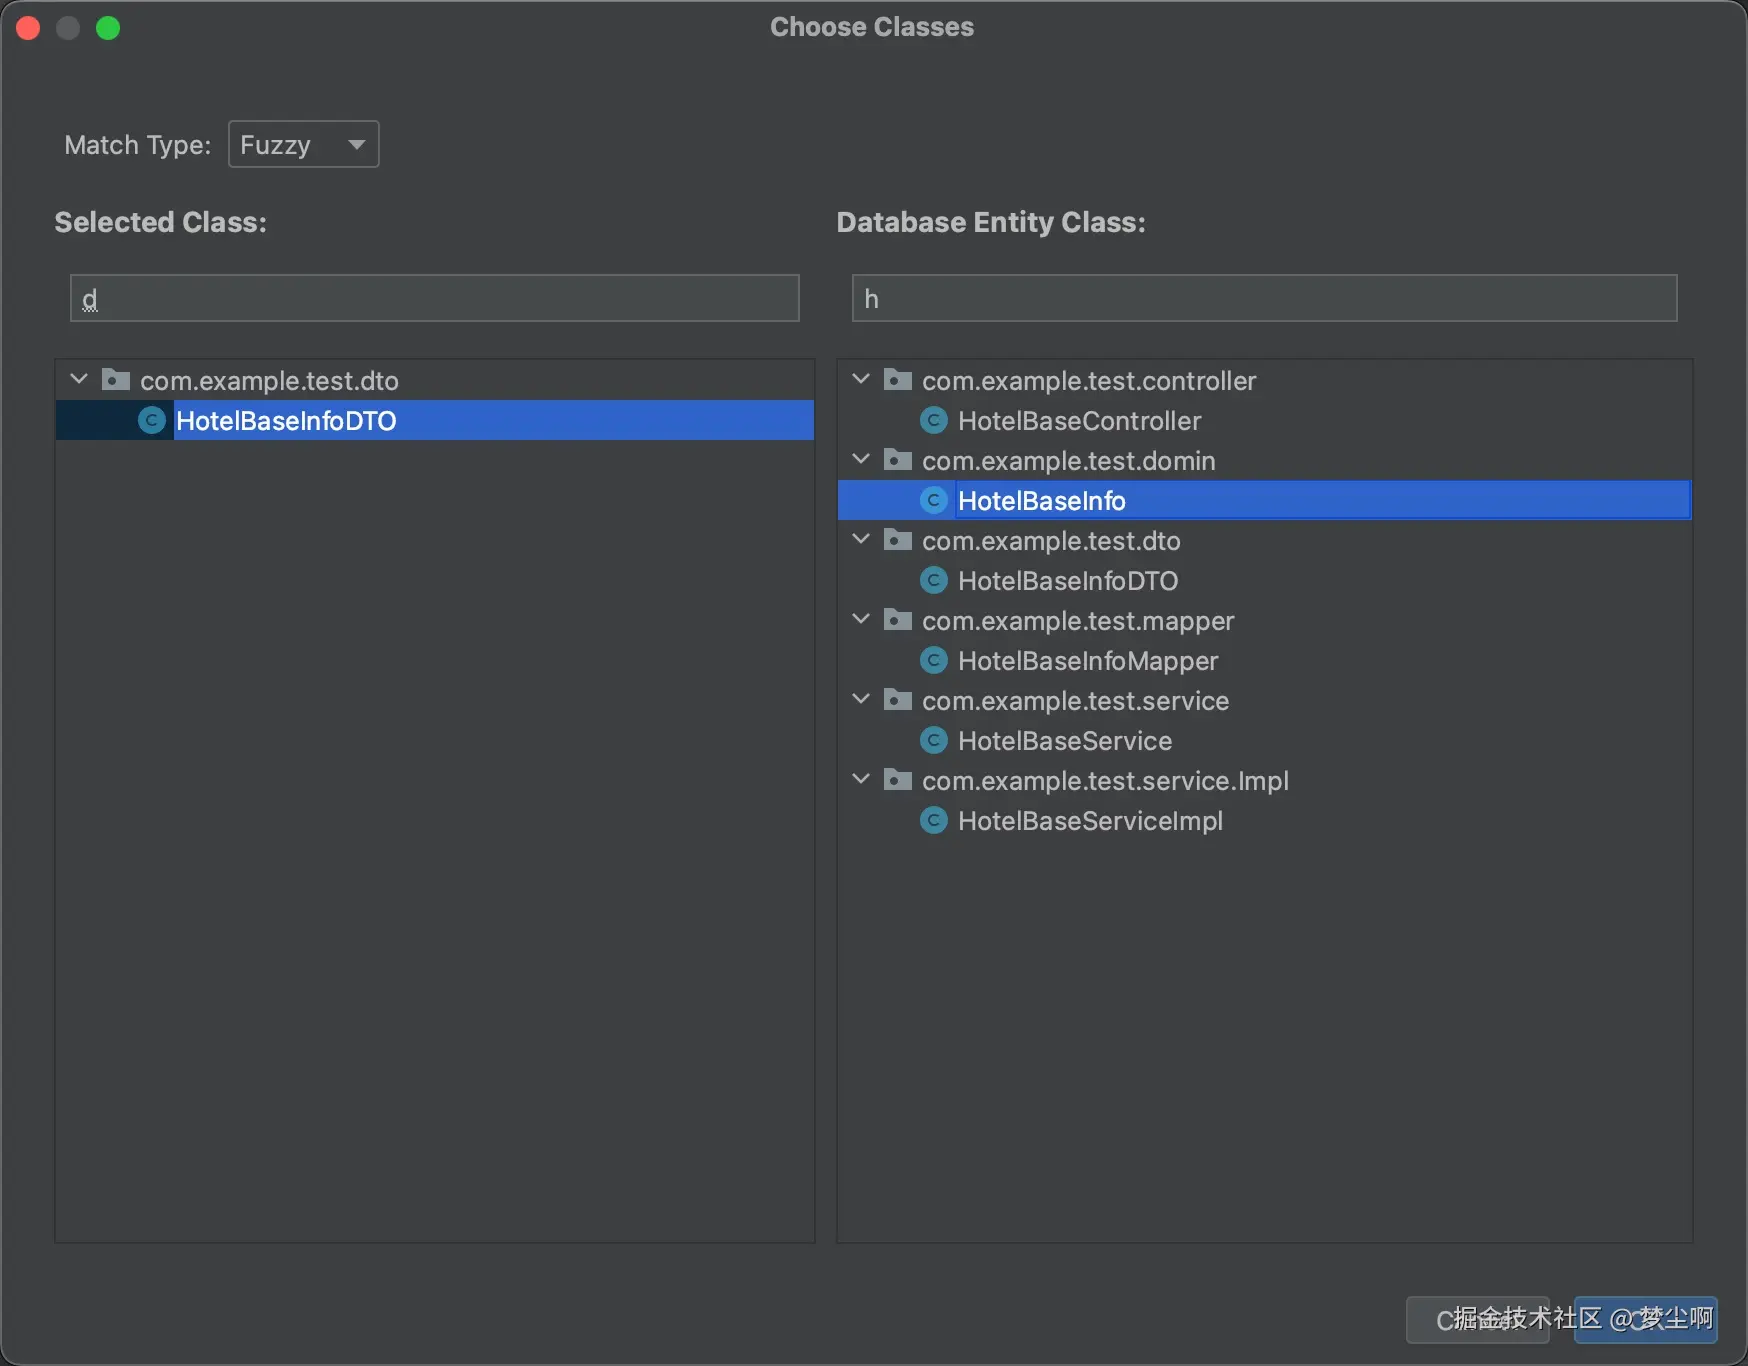Click the Cancel button
The width and height of the screenshot is (1748, 1366).
point(1476,1320)
